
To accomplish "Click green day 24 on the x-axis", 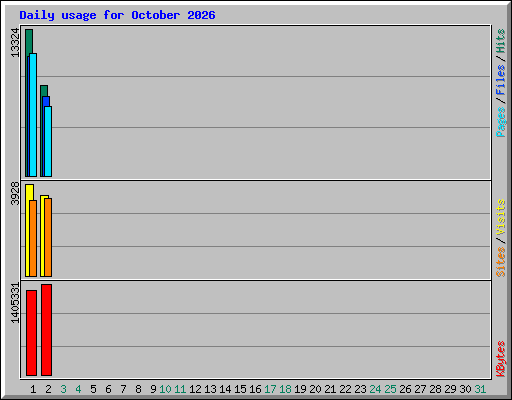I will point(375,389).
